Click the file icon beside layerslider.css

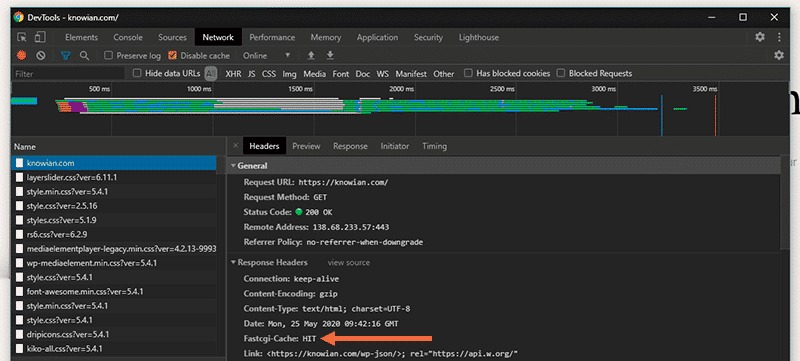(19, 177)
